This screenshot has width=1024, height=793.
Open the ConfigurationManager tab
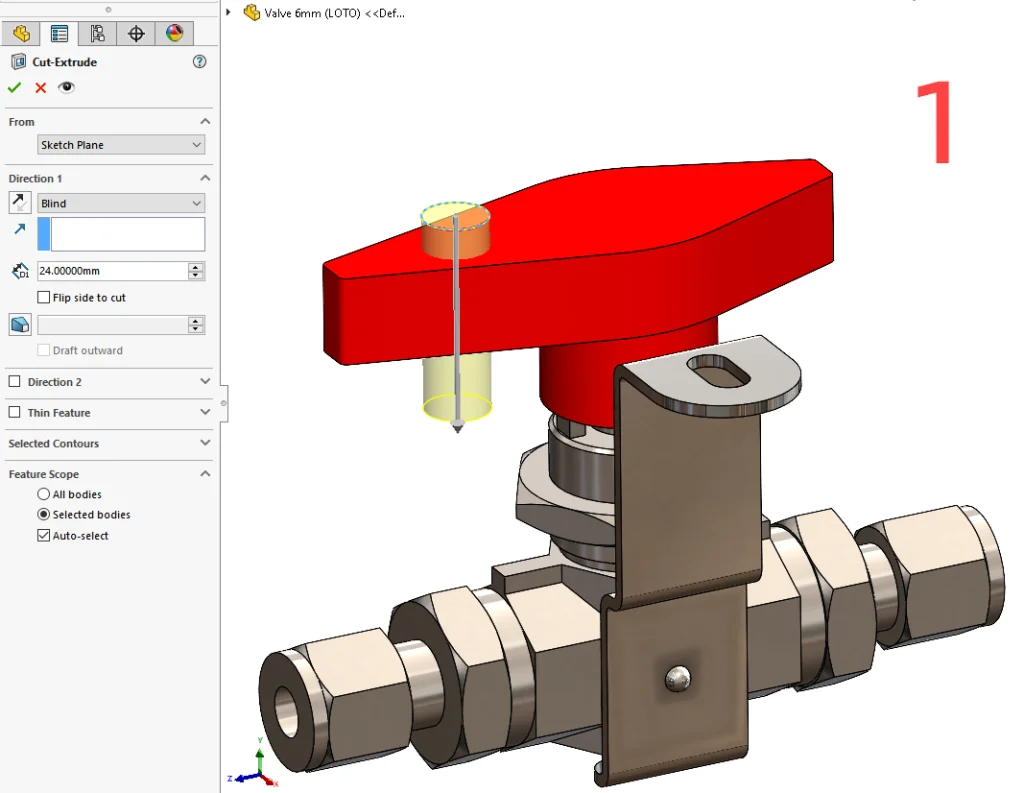point(97,33)
